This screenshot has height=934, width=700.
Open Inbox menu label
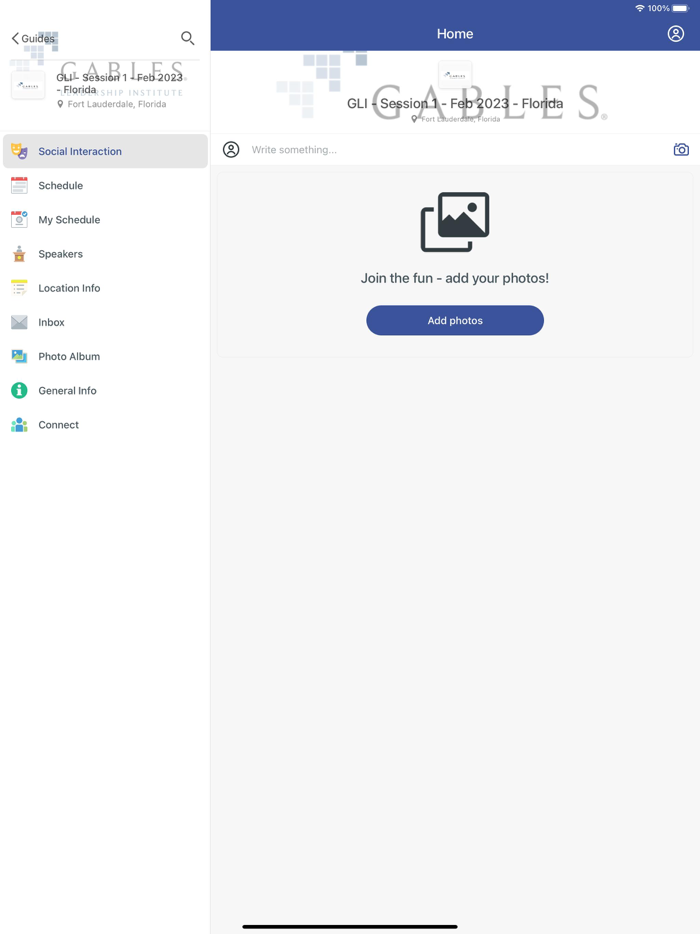click(x=51, y=322)
